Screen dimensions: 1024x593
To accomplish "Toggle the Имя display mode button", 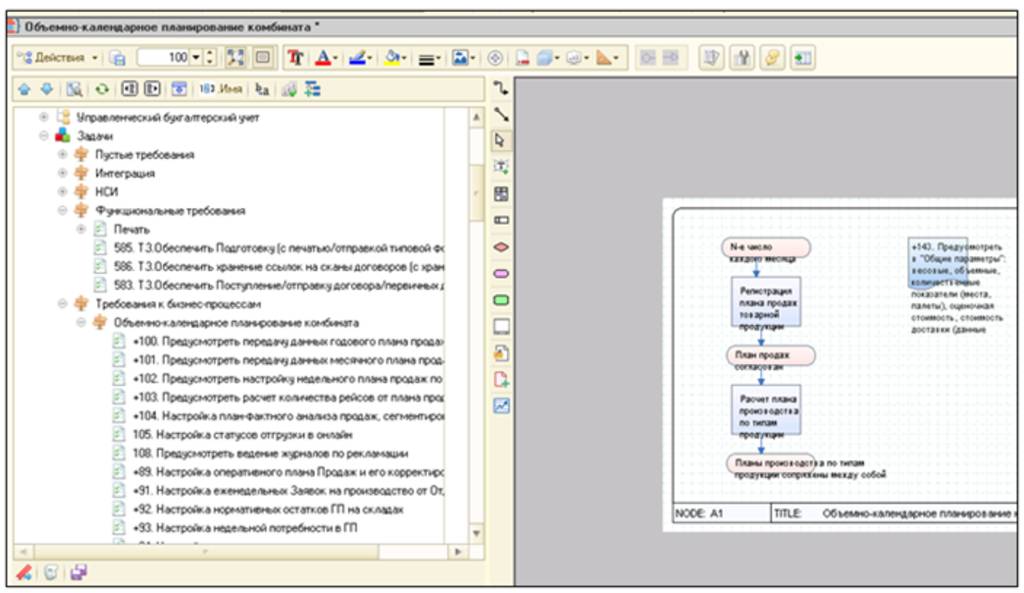I will tap(222, 89).
